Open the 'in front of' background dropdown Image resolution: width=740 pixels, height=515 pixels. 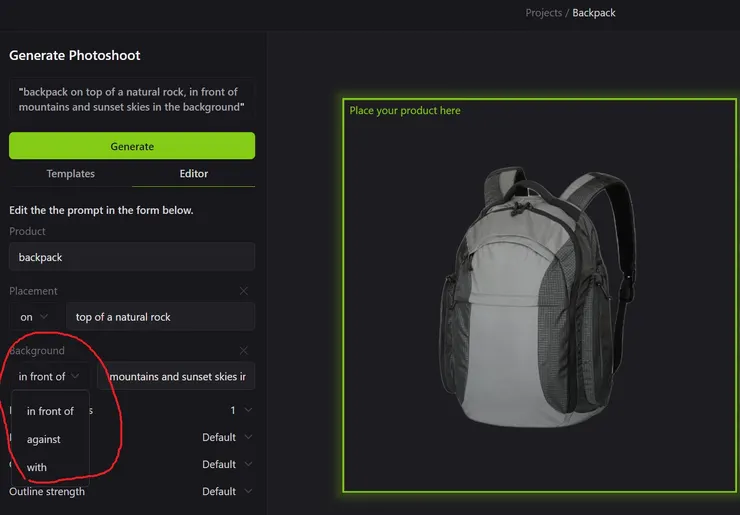(x=48, y=377)
